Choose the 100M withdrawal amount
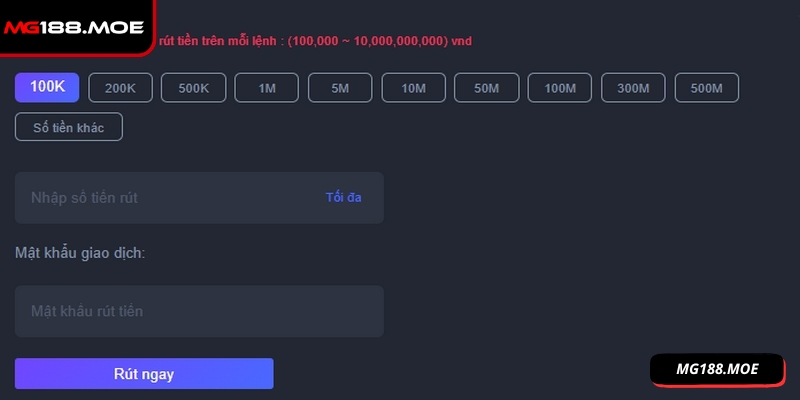 [560, 88]
